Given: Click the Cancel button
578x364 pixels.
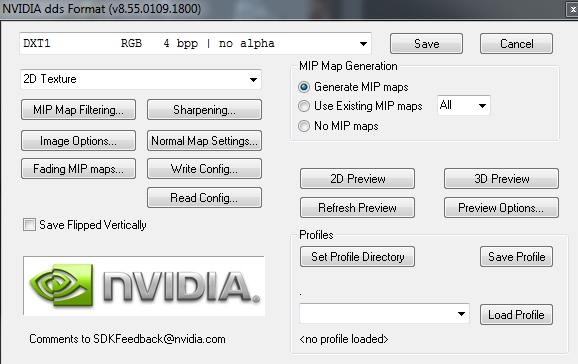Looking at the screenshot, I should point(516,44).
